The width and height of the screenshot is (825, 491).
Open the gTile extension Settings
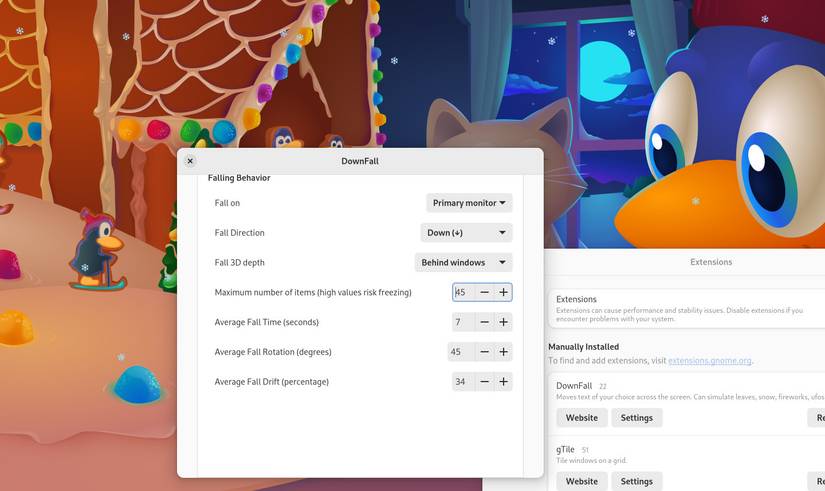pos(637,481)
